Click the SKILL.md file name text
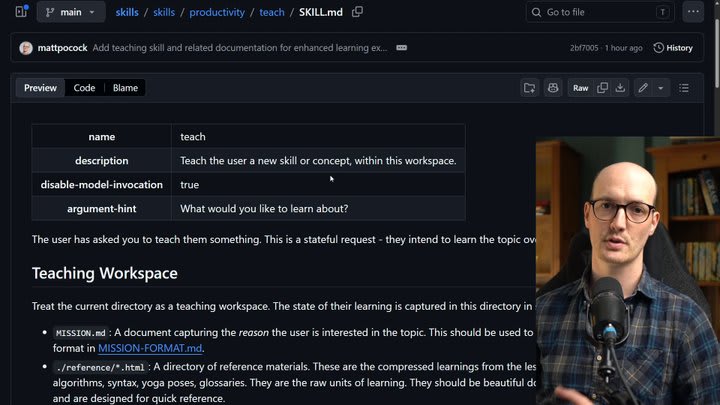This screenshot has width=720, height=405. (x=321, y=12)
